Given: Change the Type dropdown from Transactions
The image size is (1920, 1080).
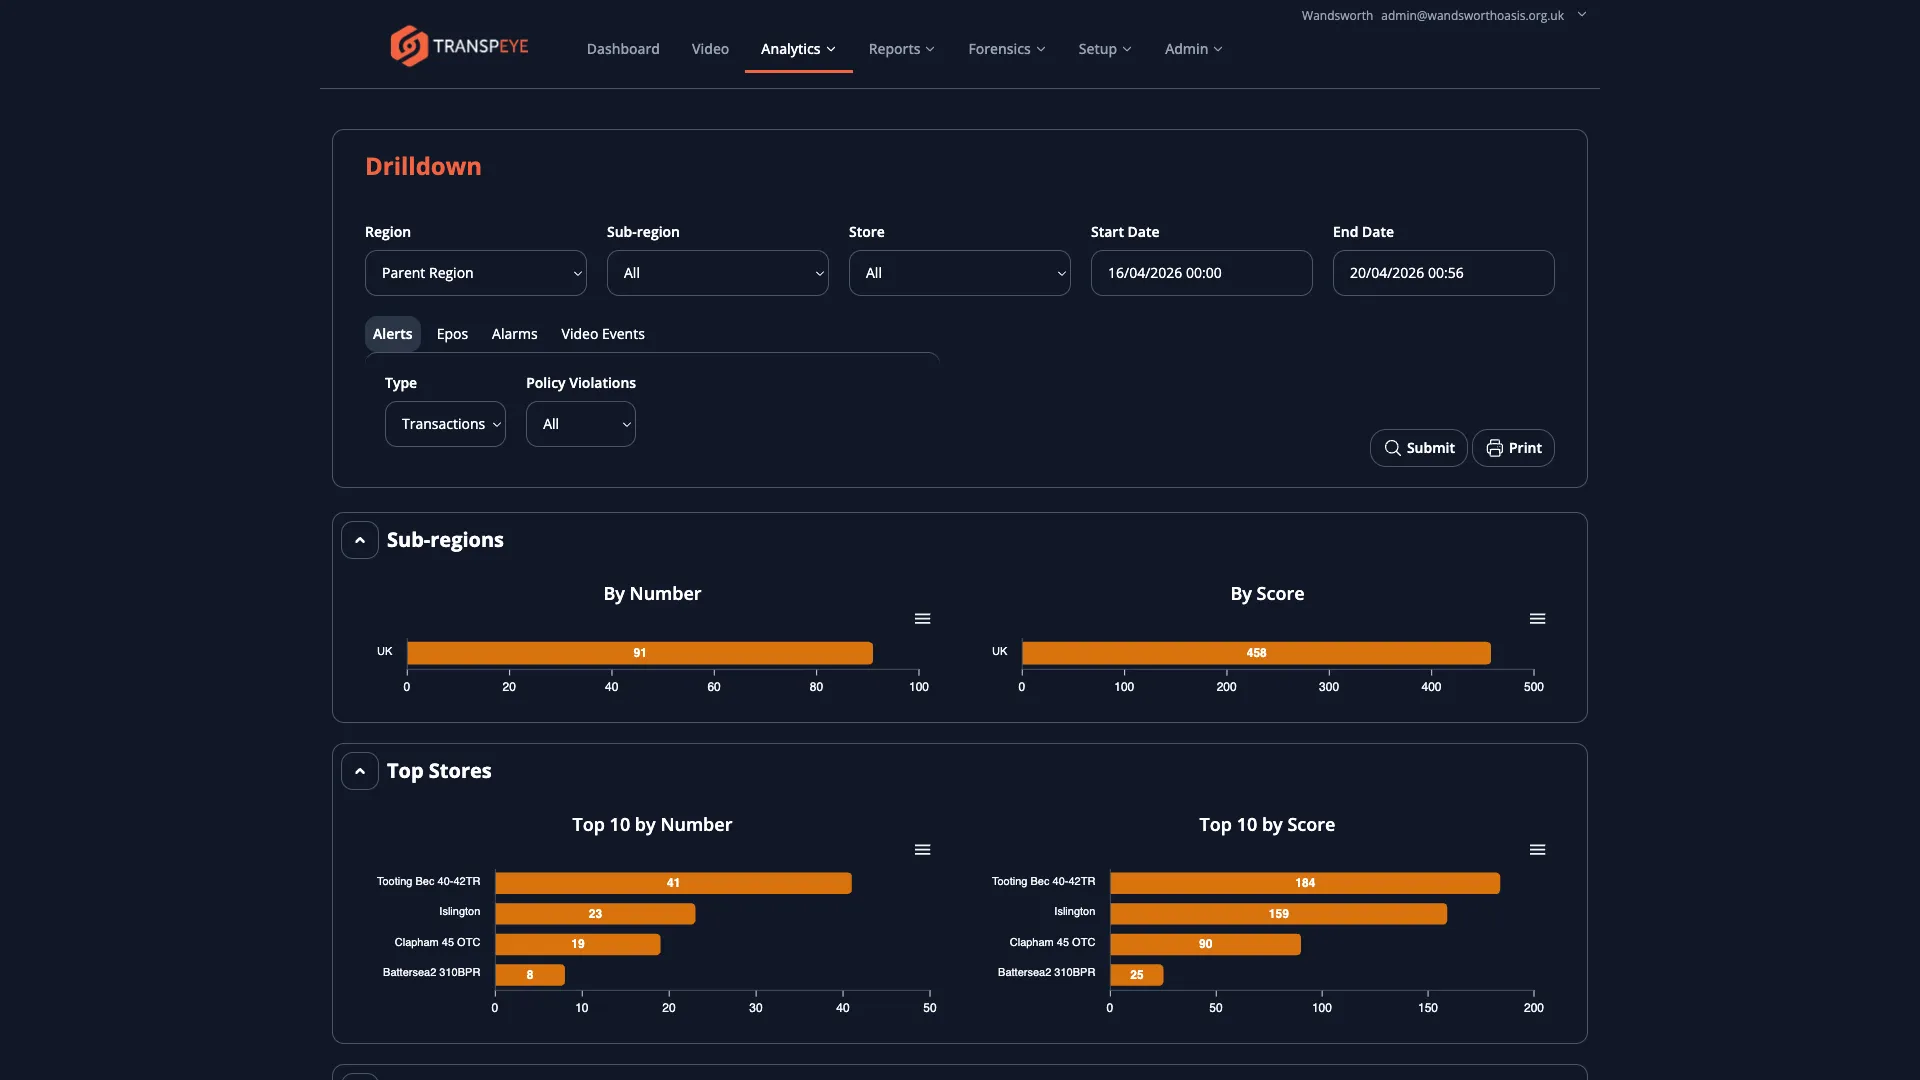Looking at the screenshot, I should [445, 423].
